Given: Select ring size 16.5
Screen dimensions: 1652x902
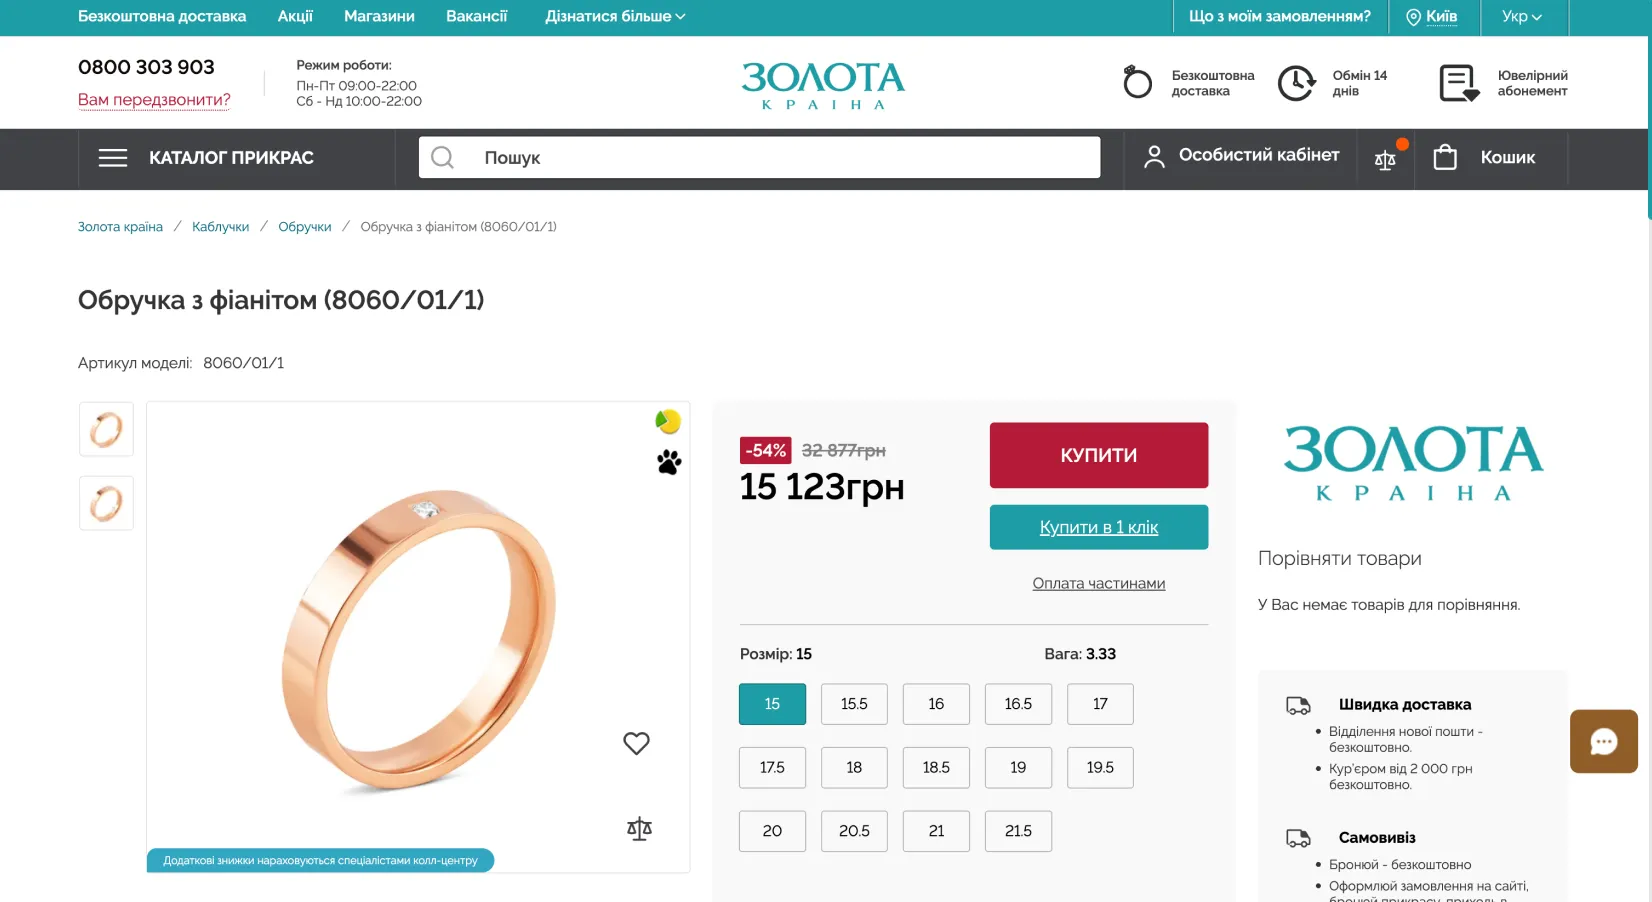Looking at the screenshot, I should click(x=1017, y=704).
